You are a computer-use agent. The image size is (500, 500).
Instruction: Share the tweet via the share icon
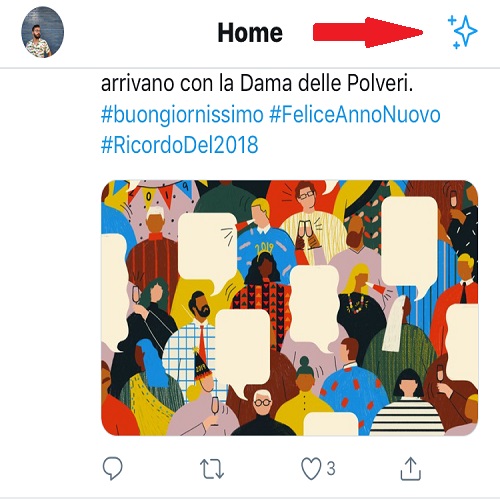[410, 468]
